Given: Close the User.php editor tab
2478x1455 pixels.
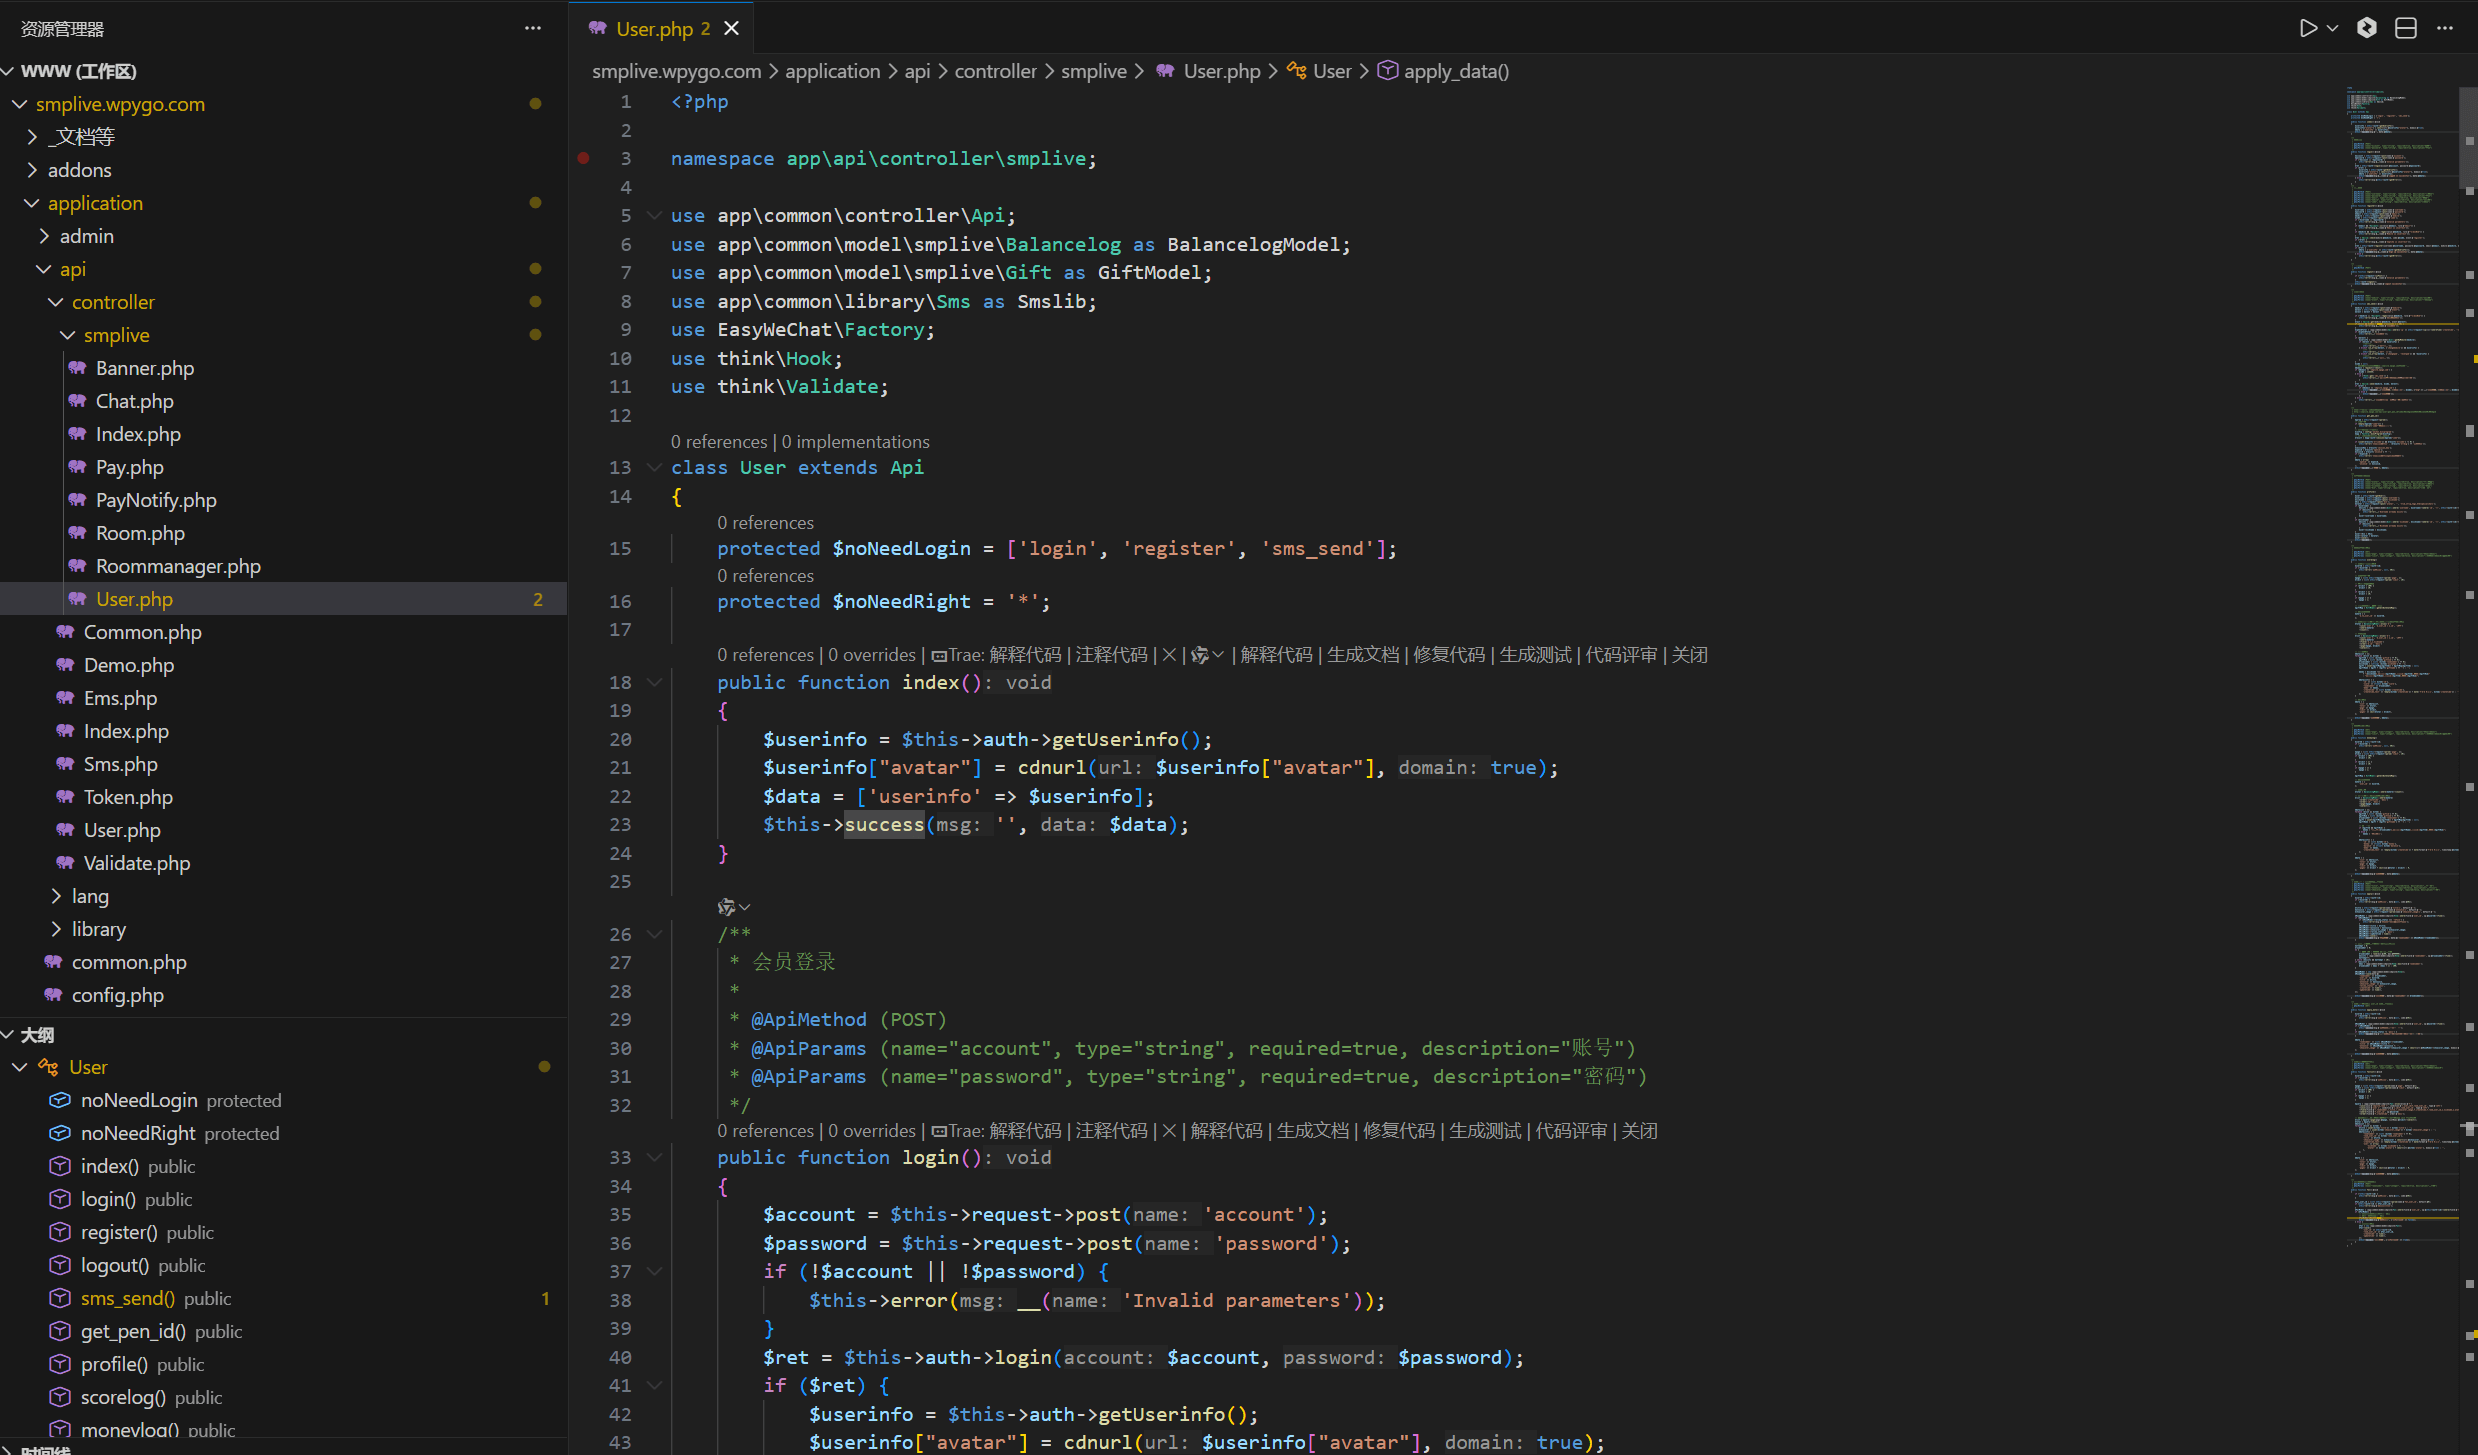Looking at the screenshot, I should 732,28.
